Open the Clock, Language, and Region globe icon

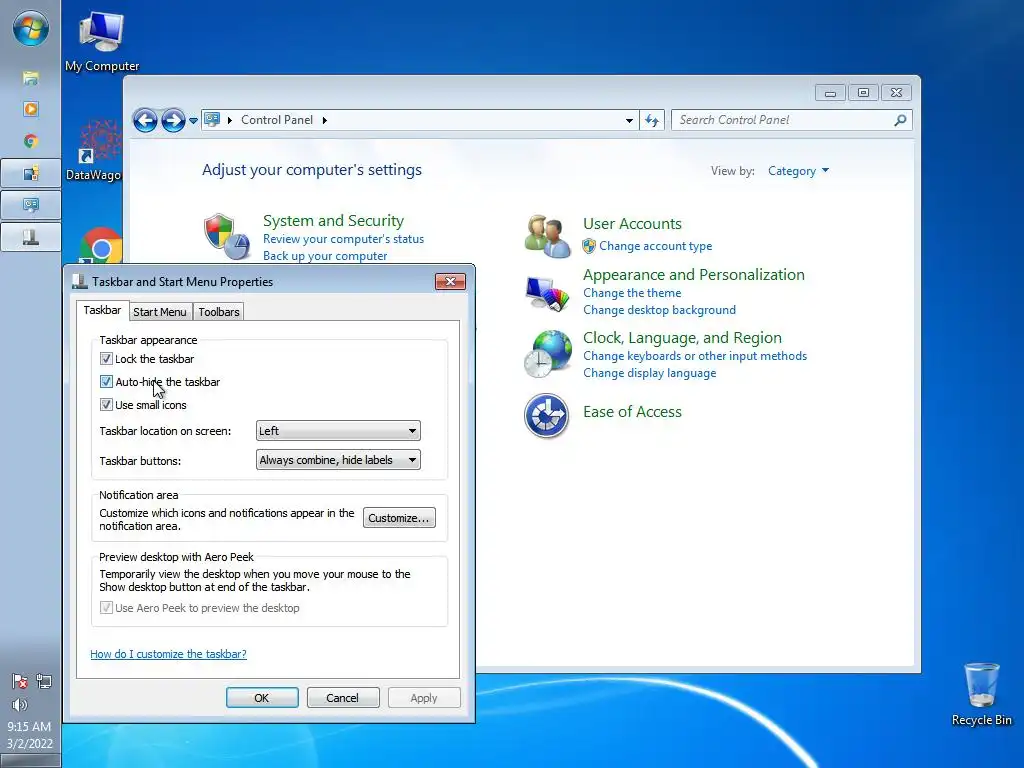point(547,353)
